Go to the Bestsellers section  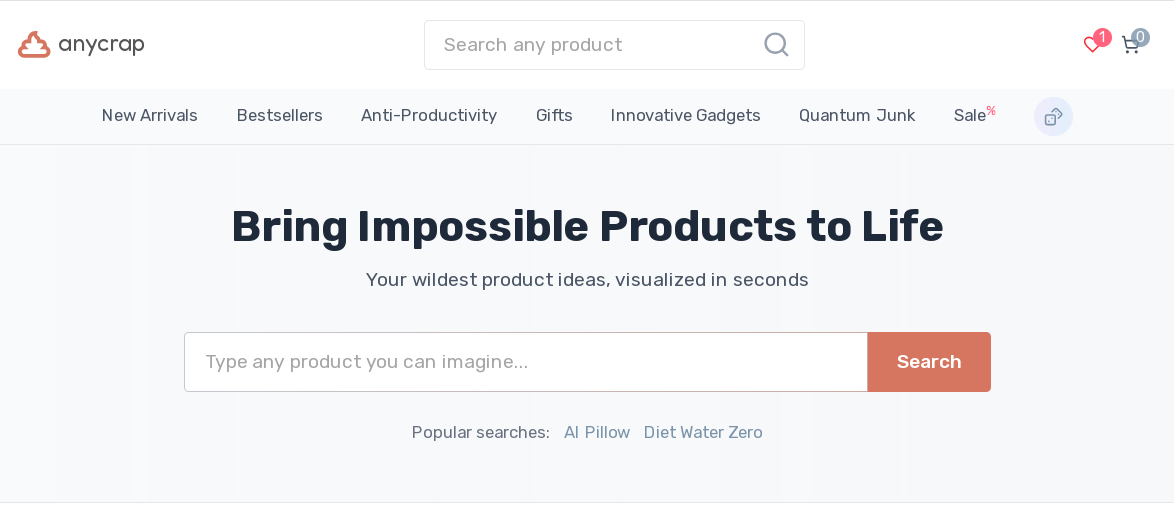(x=279, y=116)
